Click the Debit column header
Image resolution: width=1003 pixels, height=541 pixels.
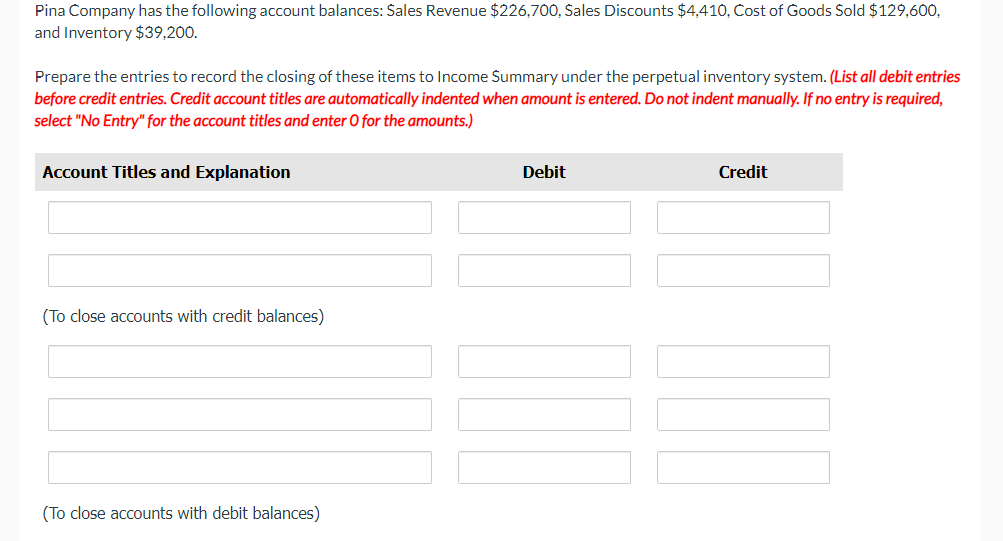tap(544, 172)
